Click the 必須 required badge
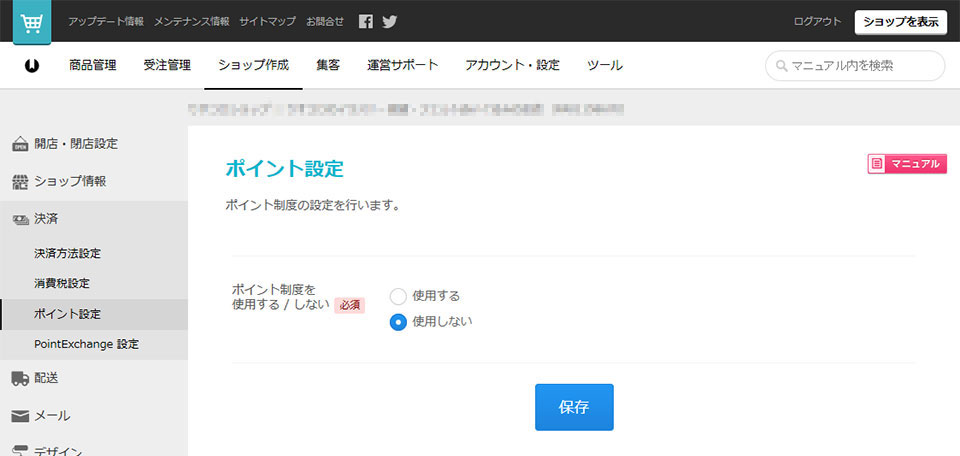This screenshot has width=960, height=456. point(350,305)
